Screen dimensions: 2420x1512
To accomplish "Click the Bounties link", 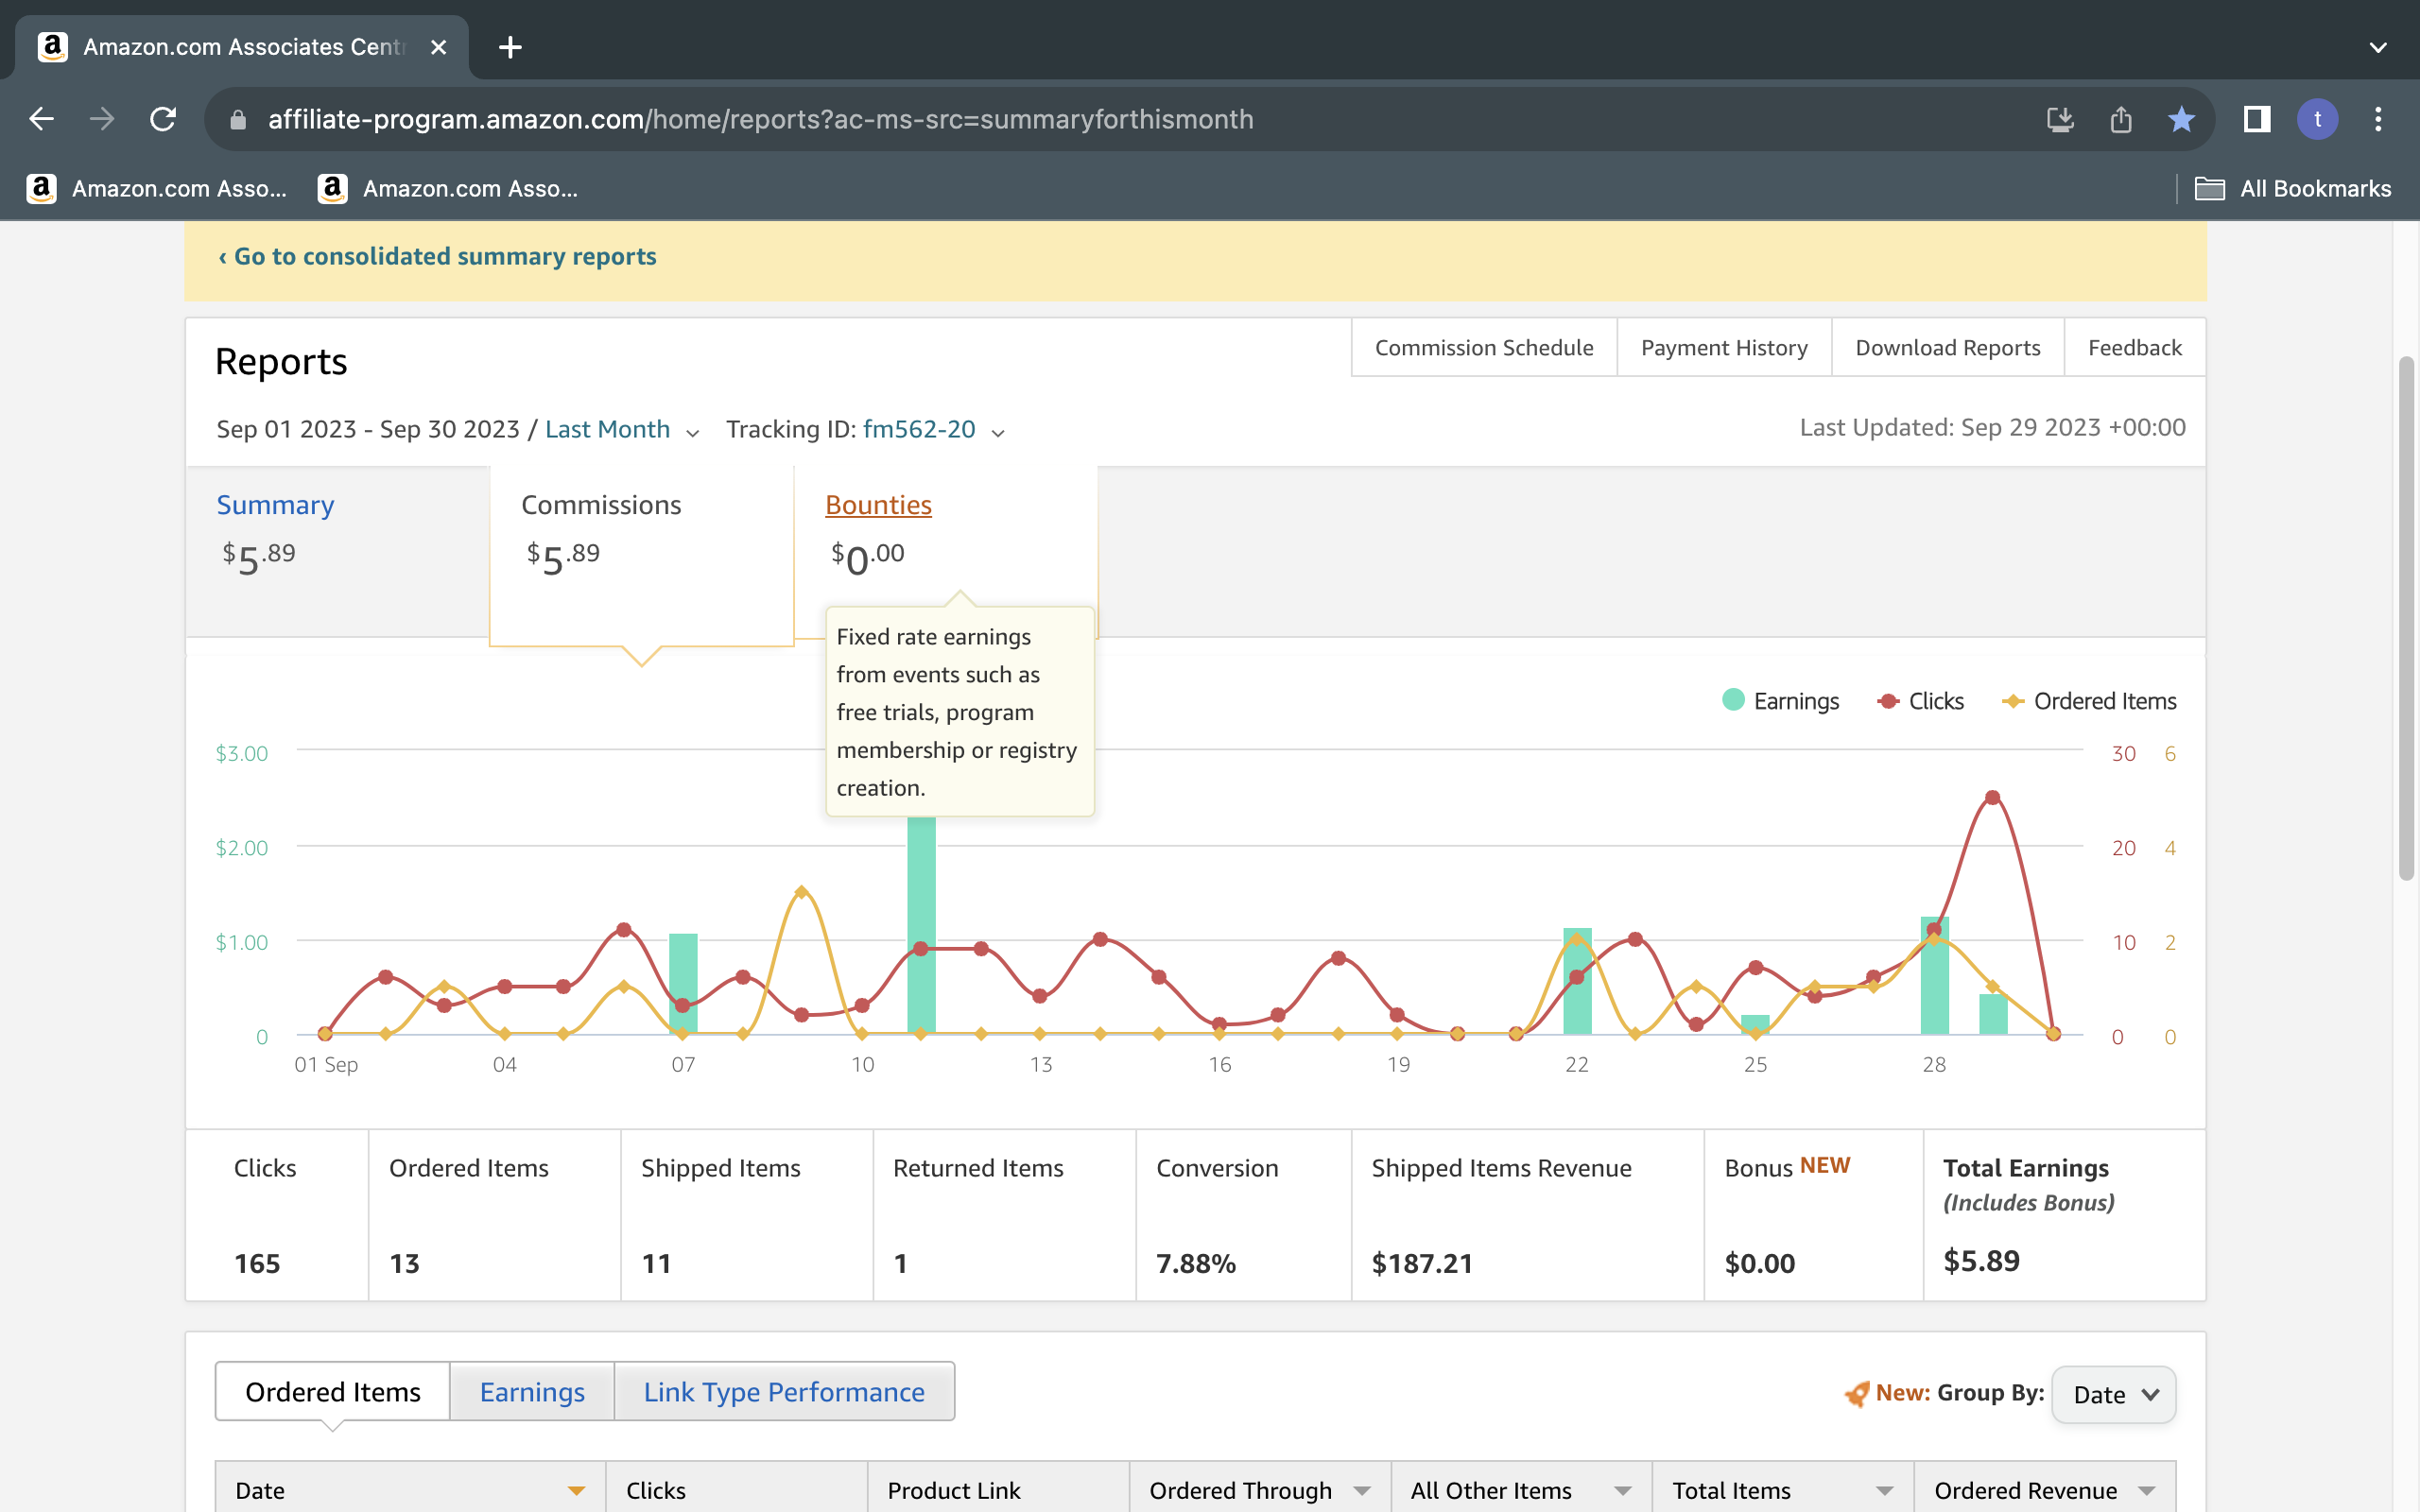I will pyautogui.click(x=878, y=505).
